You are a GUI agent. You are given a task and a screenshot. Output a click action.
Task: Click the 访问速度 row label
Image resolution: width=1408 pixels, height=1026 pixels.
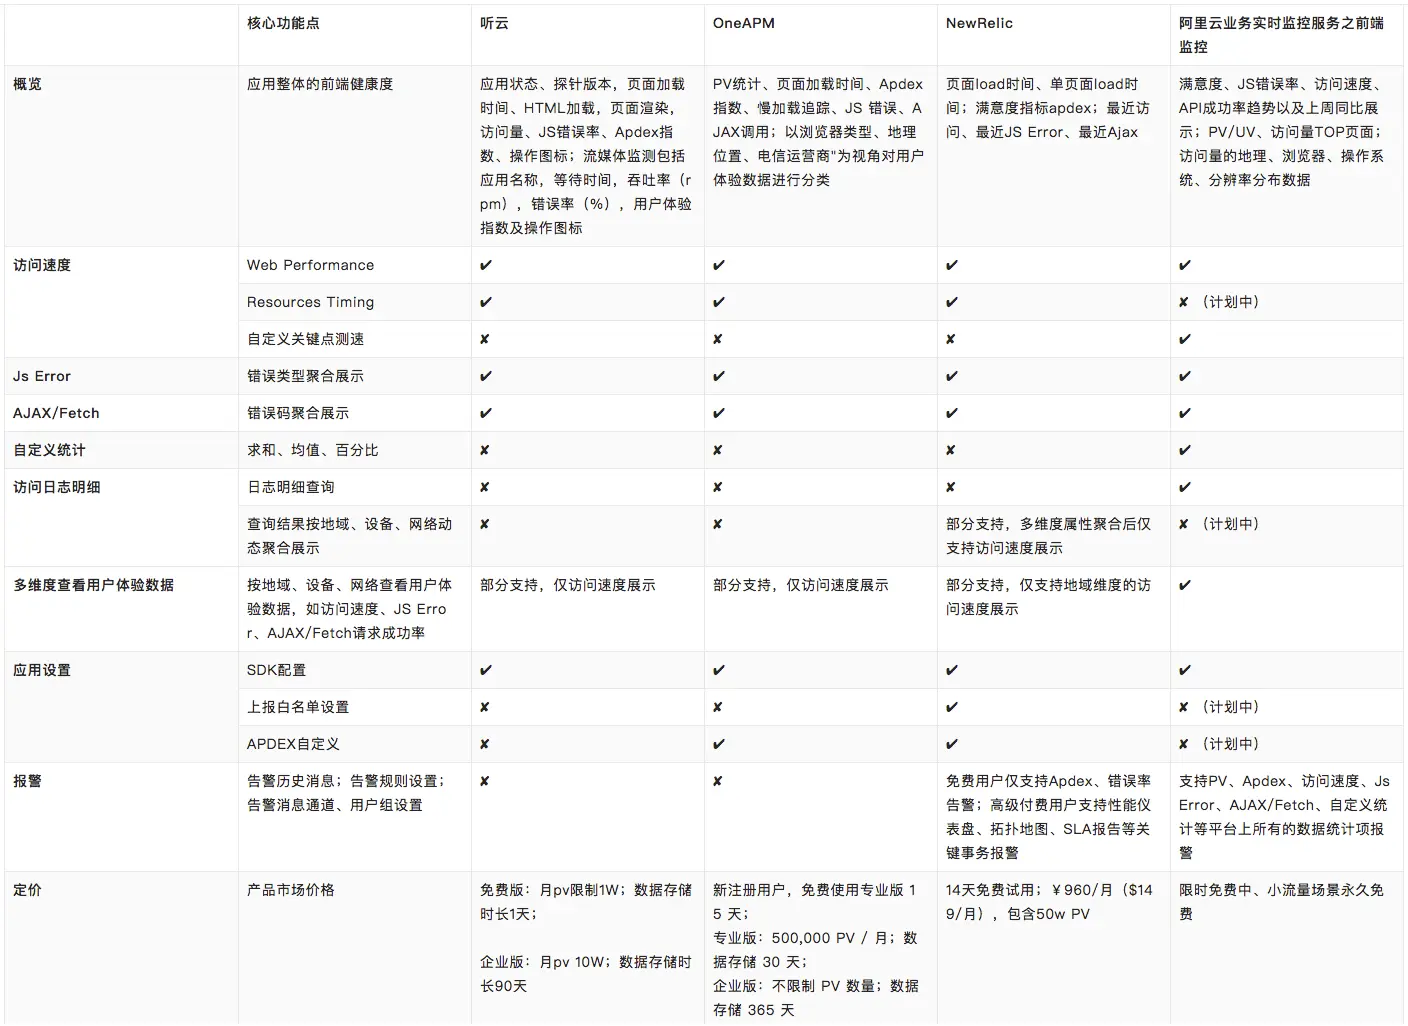[42, 265]
